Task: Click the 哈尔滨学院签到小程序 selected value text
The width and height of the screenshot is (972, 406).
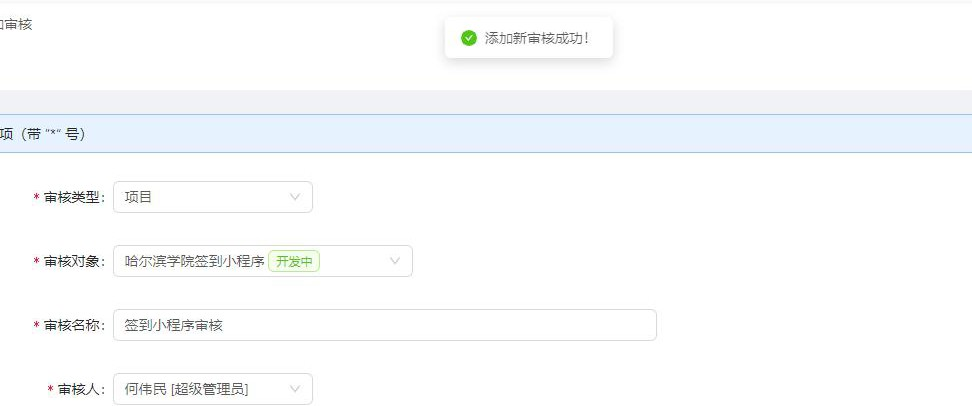Action: [x=194, y=261]
